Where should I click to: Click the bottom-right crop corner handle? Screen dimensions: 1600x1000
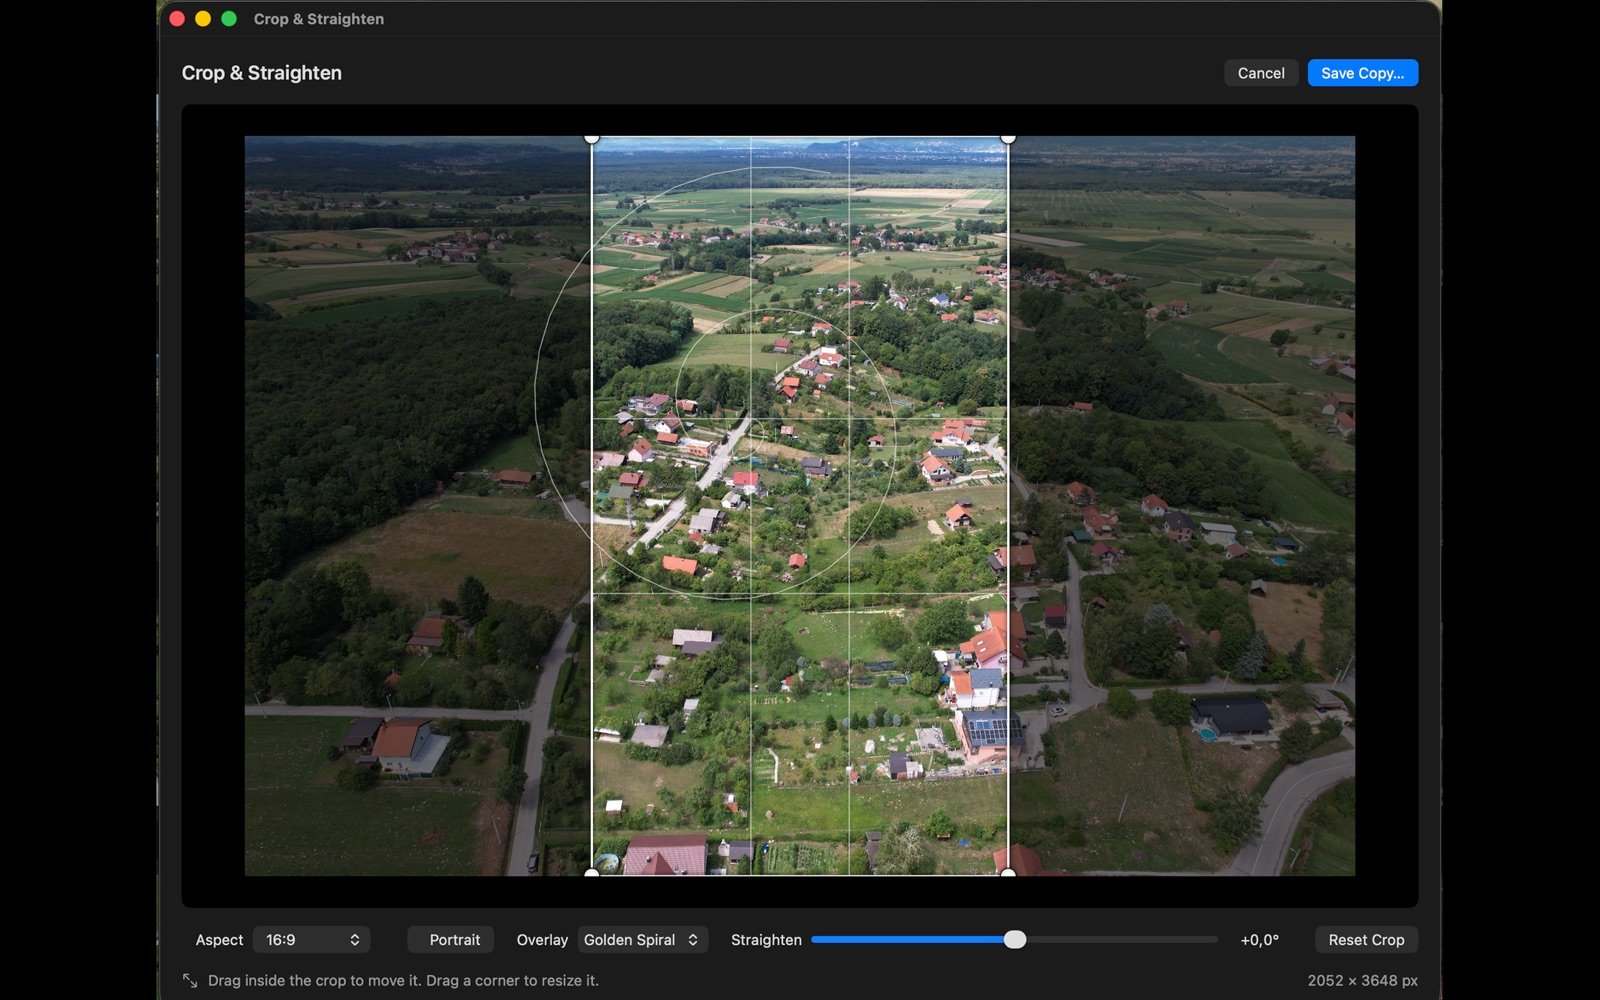[1008, 874]
